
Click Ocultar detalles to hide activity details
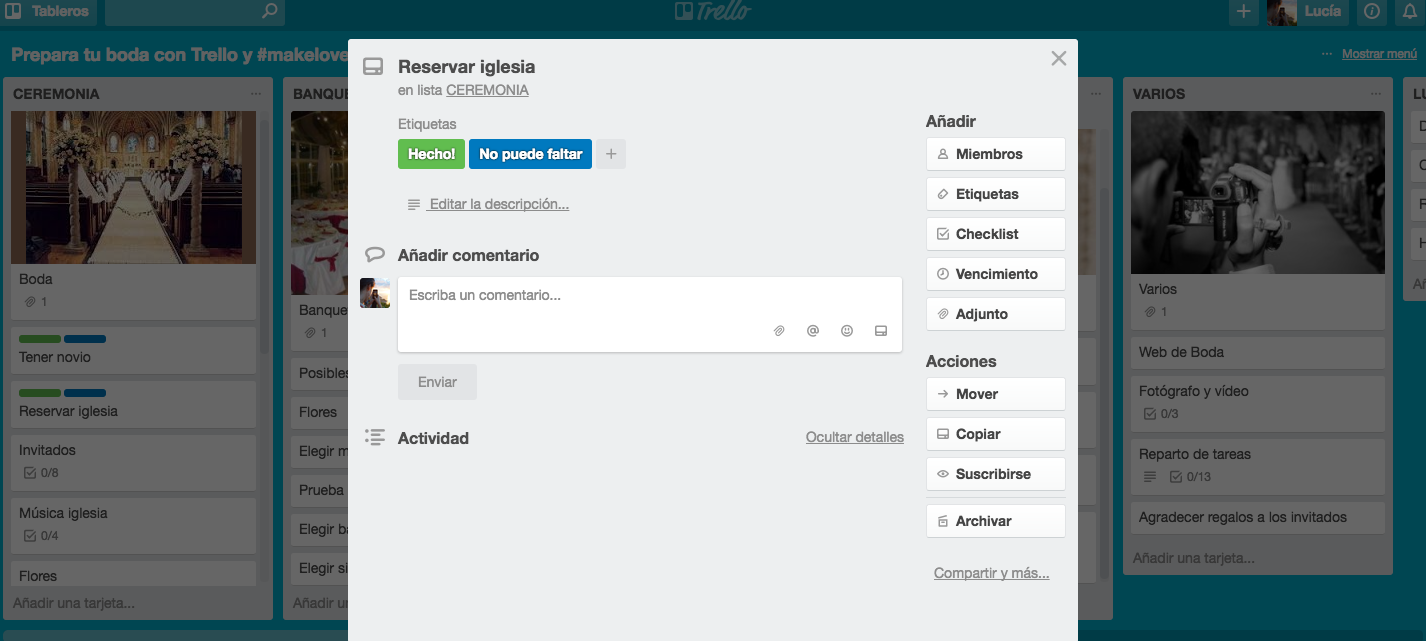click(854, 437)
